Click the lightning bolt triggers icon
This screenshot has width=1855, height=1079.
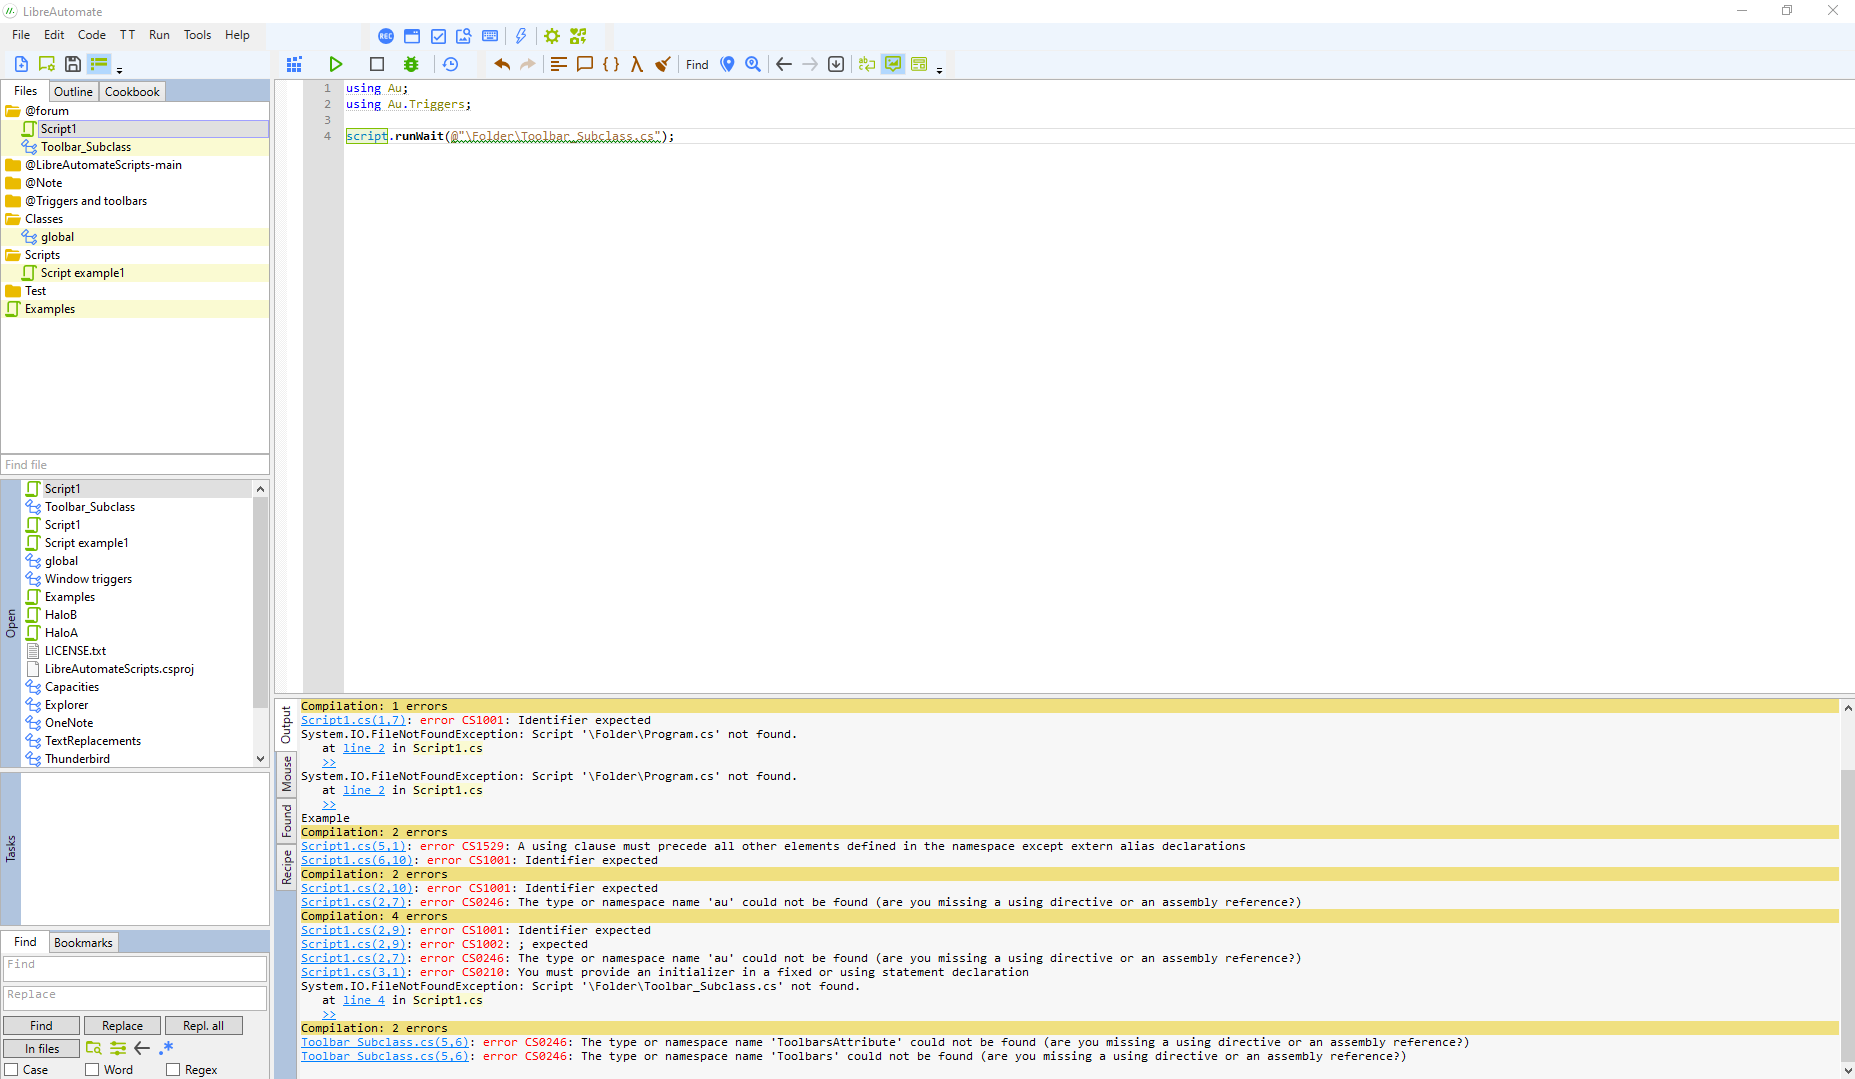521,36
